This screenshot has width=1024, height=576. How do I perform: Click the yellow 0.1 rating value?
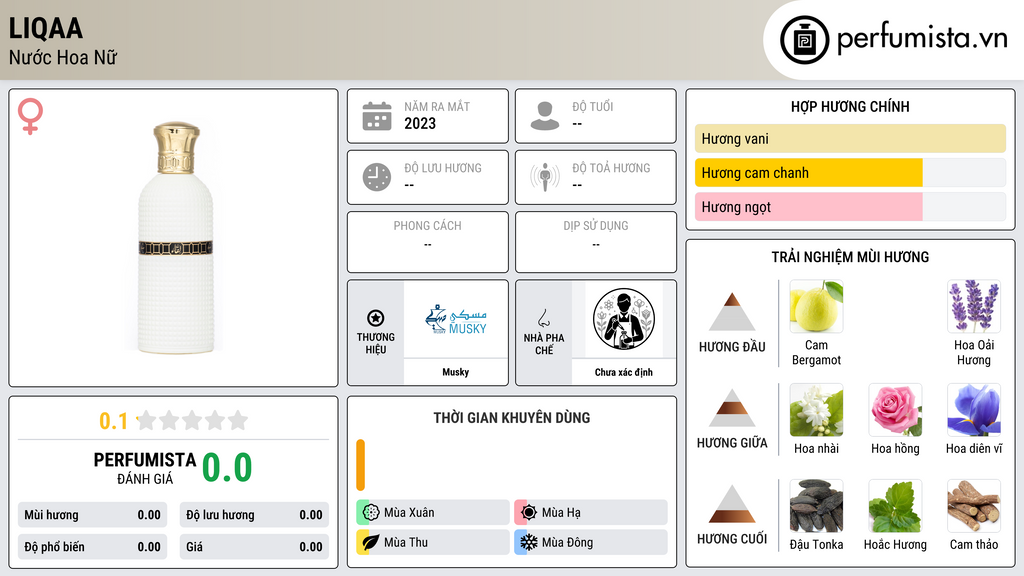click(x=114, y=421)
